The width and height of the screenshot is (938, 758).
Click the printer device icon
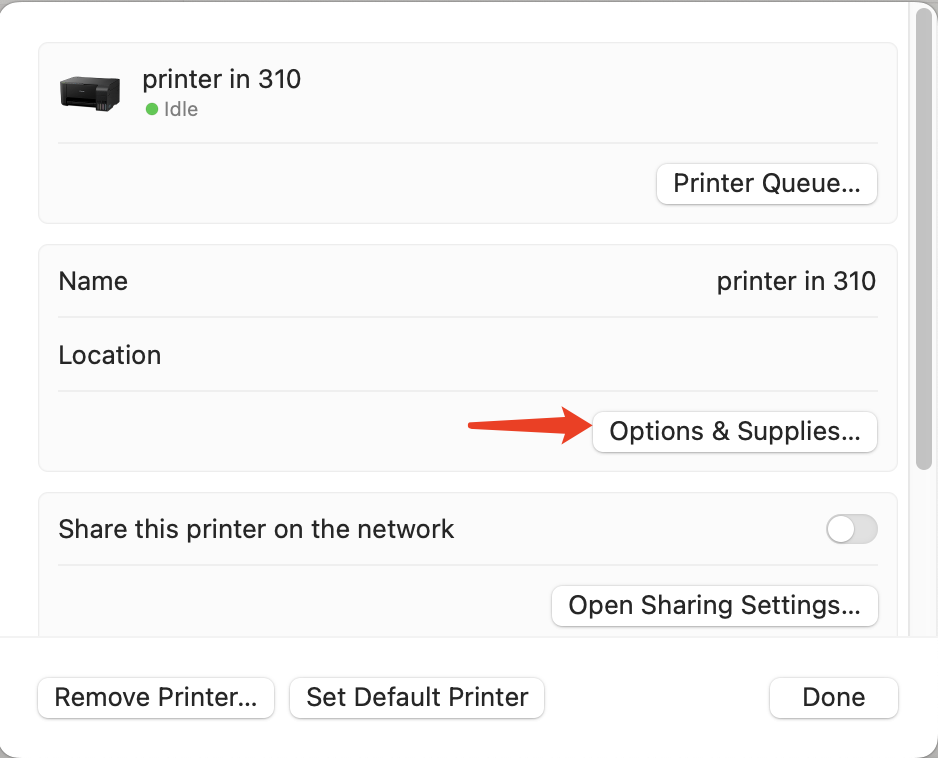coord(90,93)
